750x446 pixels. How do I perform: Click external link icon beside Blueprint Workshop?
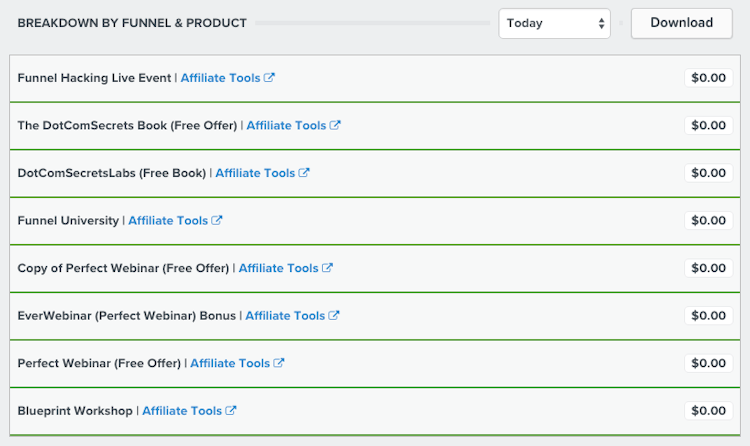pyautogui.click(x=232, y=411)
